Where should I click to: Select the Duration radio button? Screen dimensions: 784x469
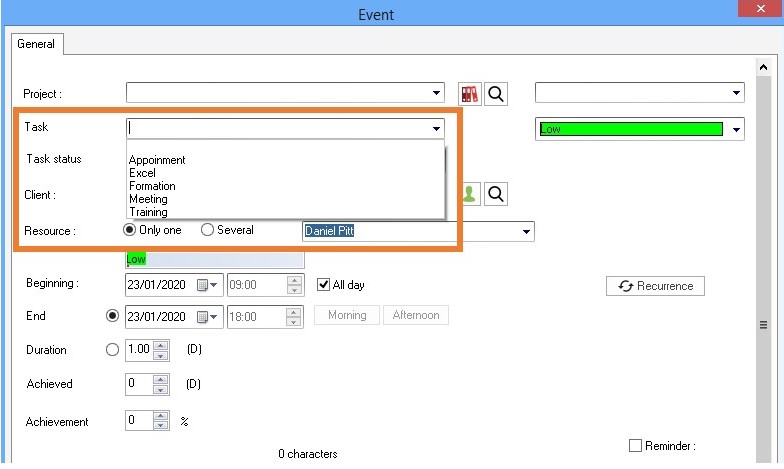(x=112, y=350)
